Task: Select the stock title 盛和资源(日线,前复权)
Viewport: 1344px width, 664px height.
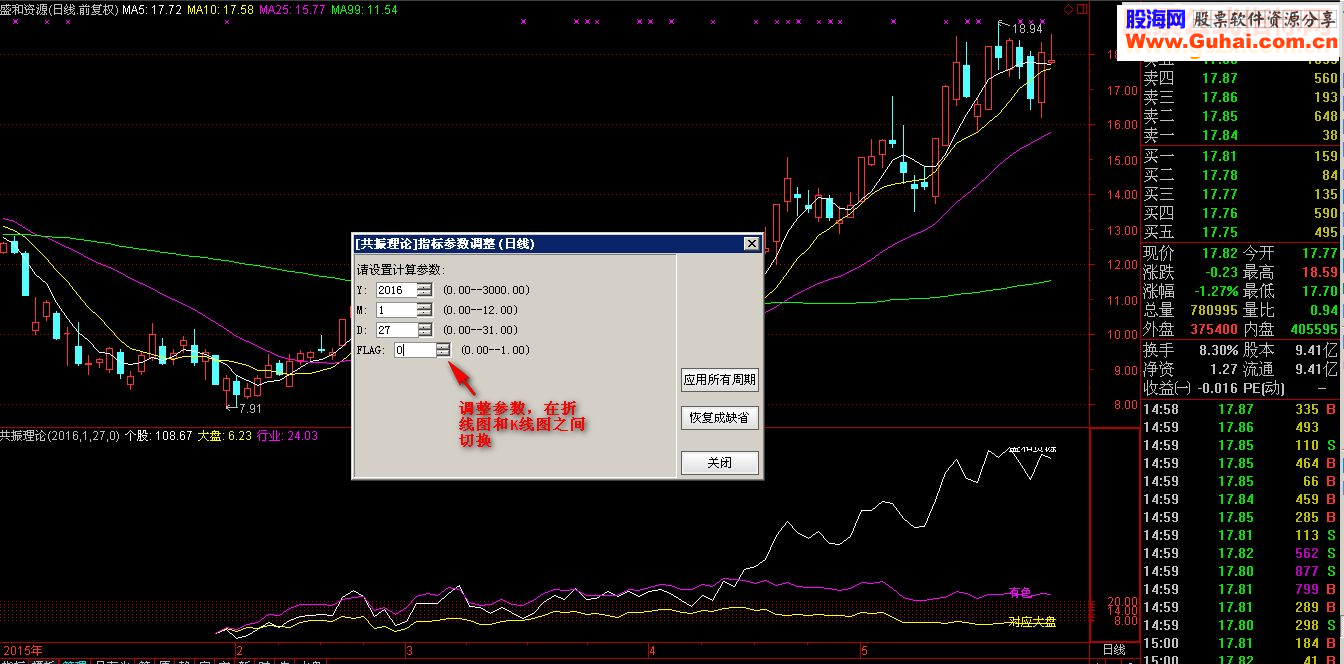Action: [x=59, y=9]
